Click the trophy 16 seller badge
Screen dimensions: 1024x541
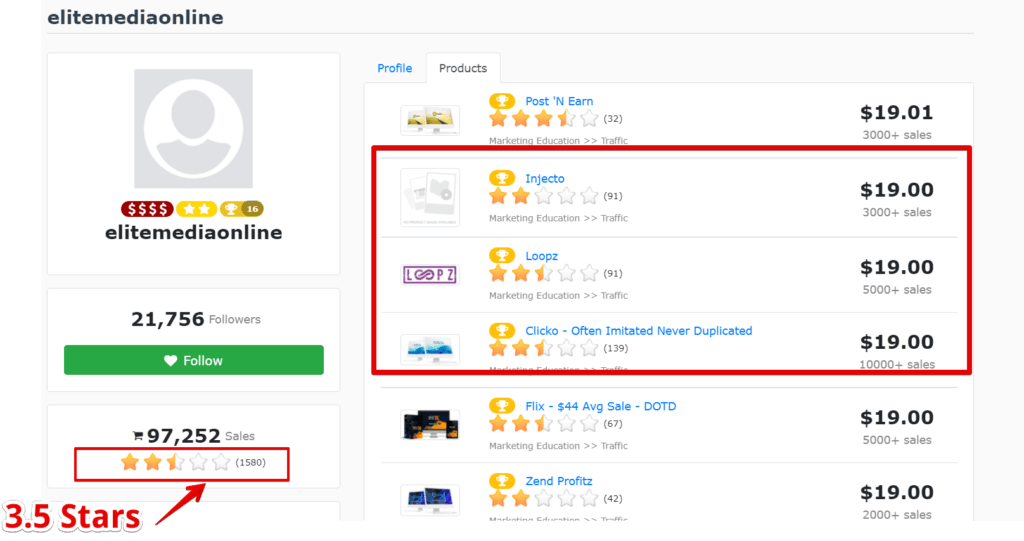[x=242, y=209]
